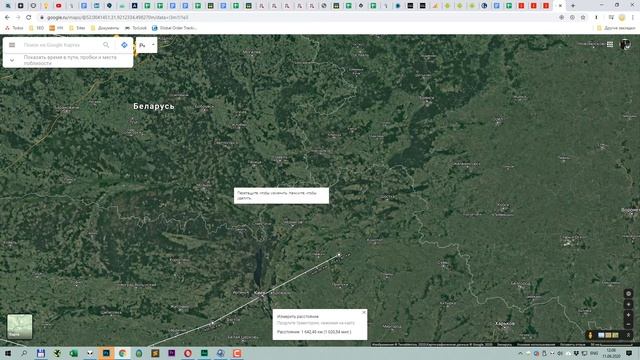Bookmark this page with the star icon
Viewport: 640px width, 360px height.
pos(583,18)
